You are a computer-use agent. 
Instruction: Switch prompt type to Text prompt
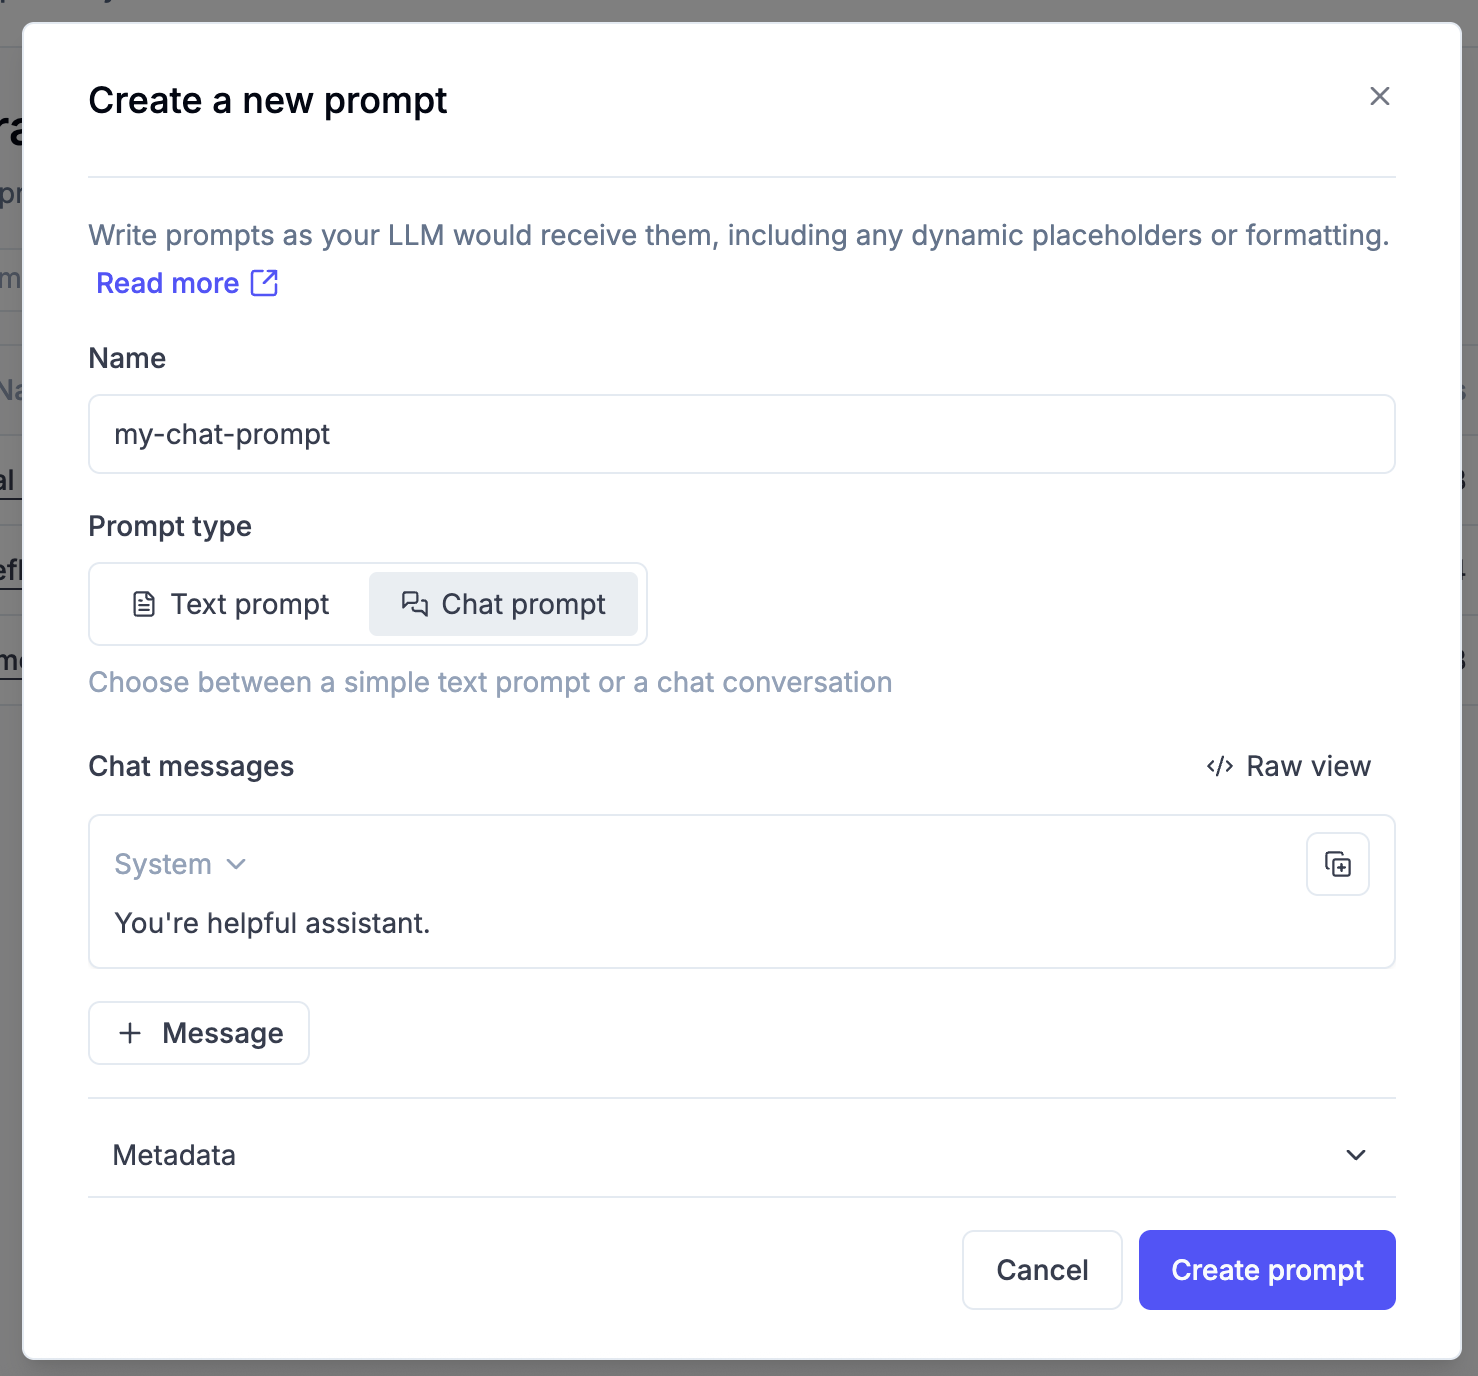(x=231, y=604)
